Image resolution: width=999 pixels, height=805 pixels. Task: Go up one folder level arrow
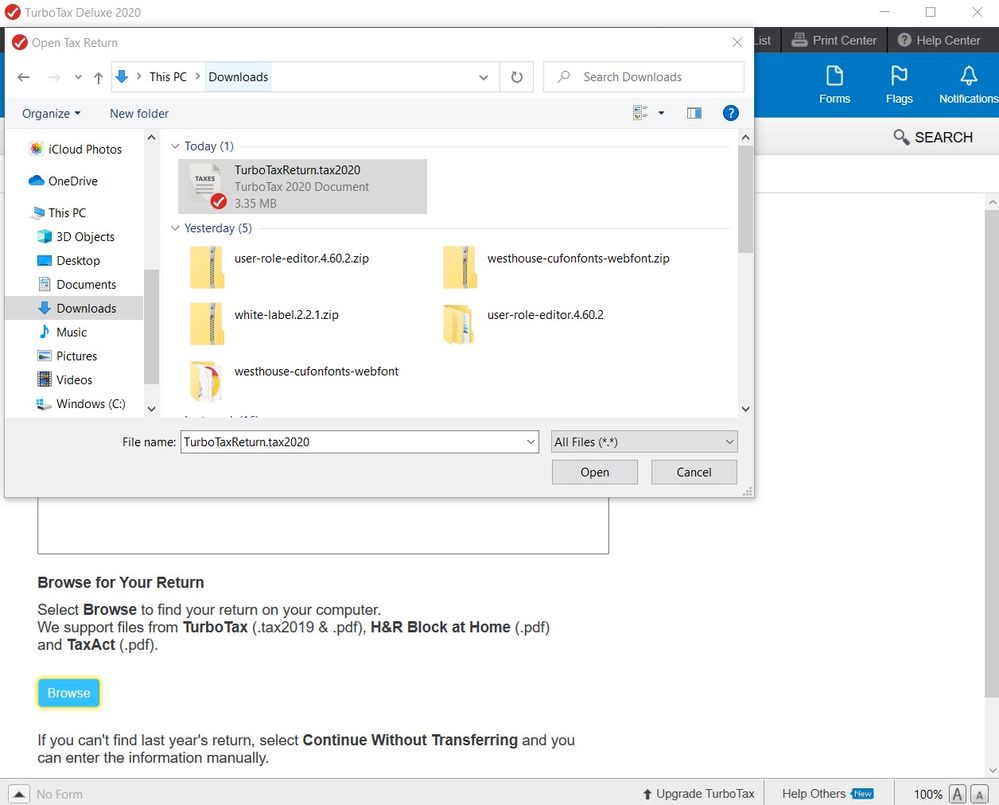click(x=98, y=77)
